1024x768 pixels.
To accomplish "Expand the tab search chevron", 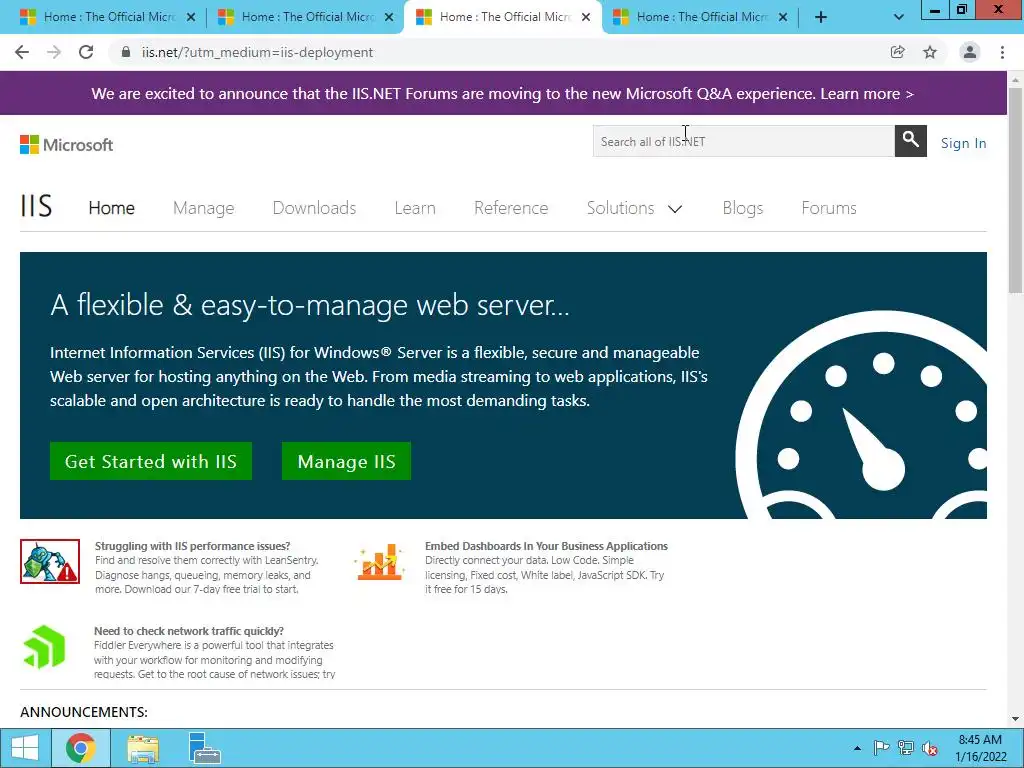I will 899,18.
